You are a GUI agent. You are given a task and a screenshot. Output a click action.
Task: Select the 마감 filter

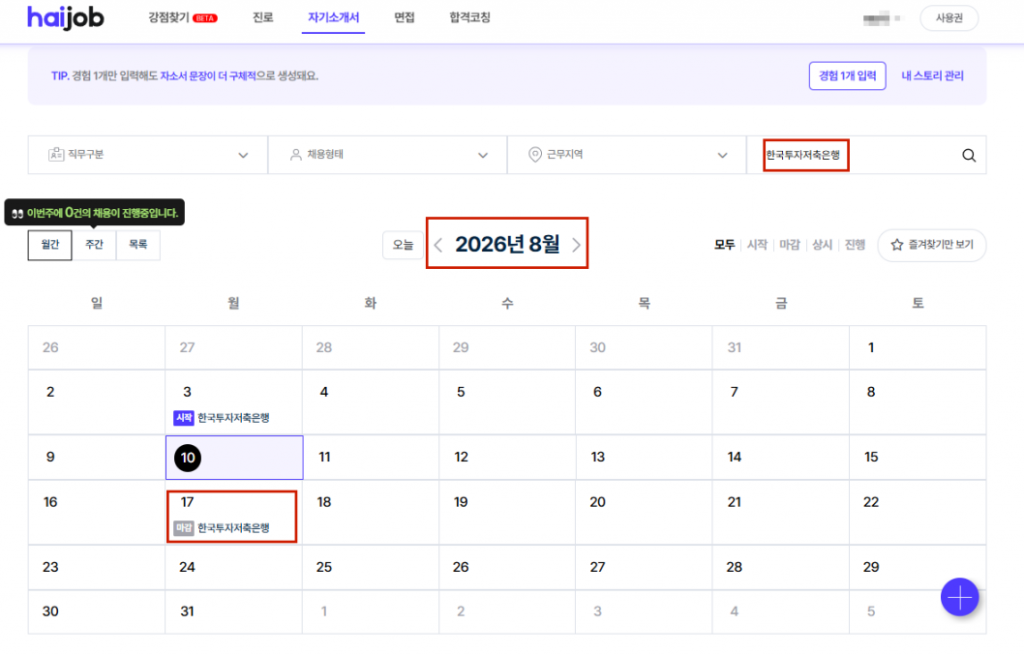coord(790,245)
